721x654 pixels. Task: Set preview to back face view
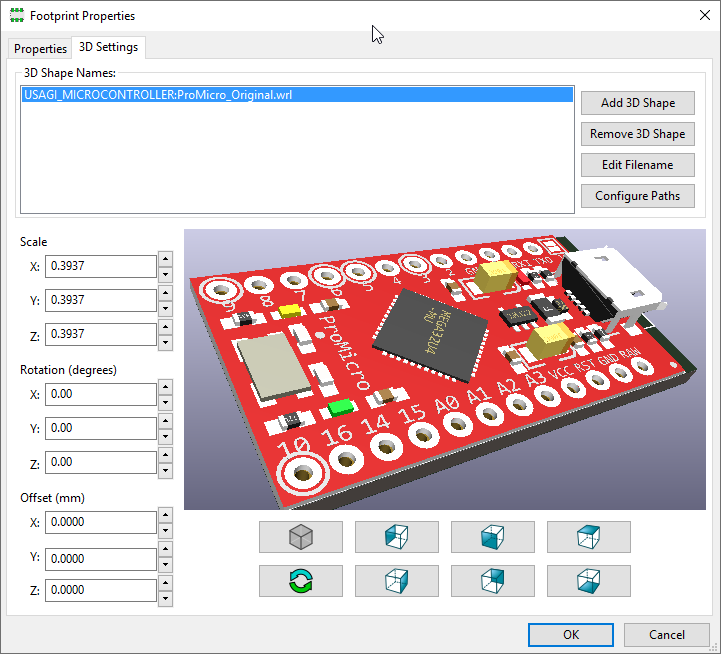pos(493,581)
